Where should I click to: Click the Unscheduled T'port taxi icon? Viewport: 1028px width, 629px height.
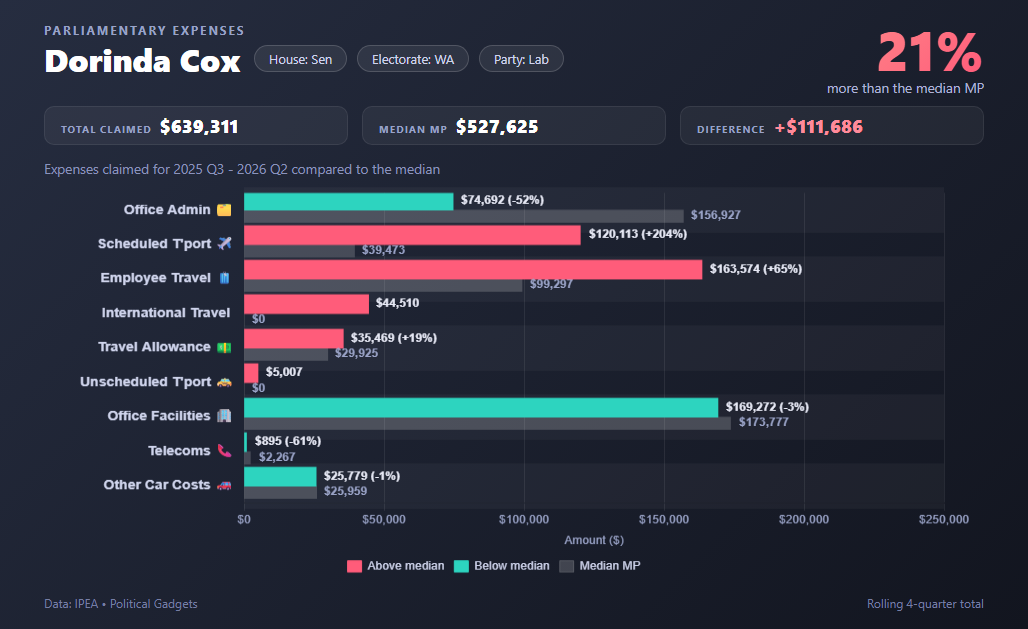tap(224, 382)
